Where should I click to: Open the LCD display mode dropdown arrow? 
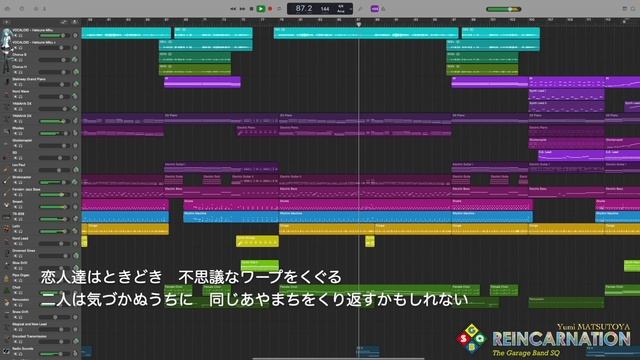click(x=350, y=9)
